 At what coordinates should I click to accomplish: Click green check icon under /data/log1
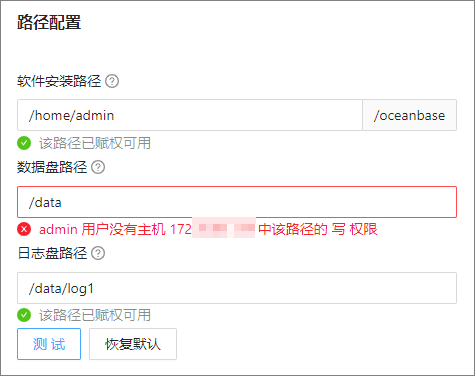pyautogui.click(x=24, y=315)
